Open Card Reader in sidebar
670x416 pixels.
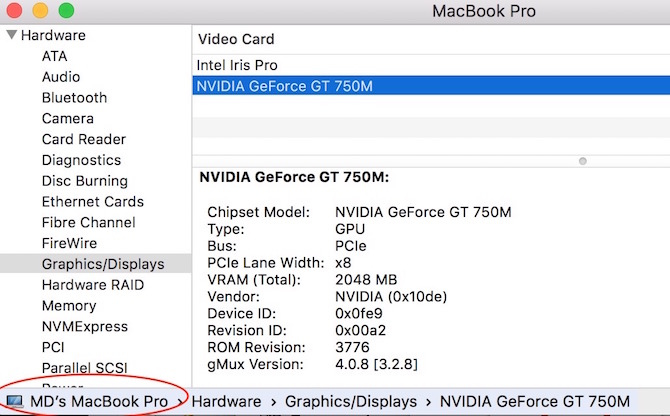click(x=84, y=140)
